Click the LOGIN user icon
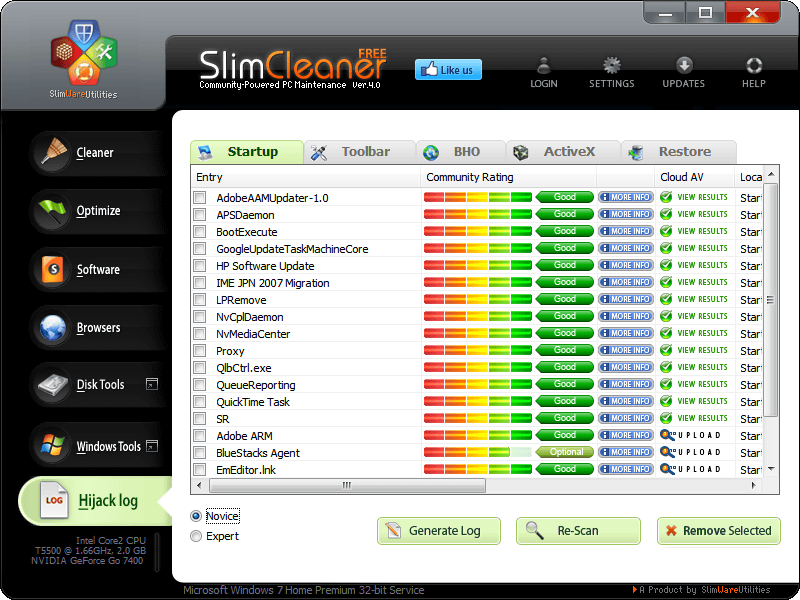 tap(543, 65)
